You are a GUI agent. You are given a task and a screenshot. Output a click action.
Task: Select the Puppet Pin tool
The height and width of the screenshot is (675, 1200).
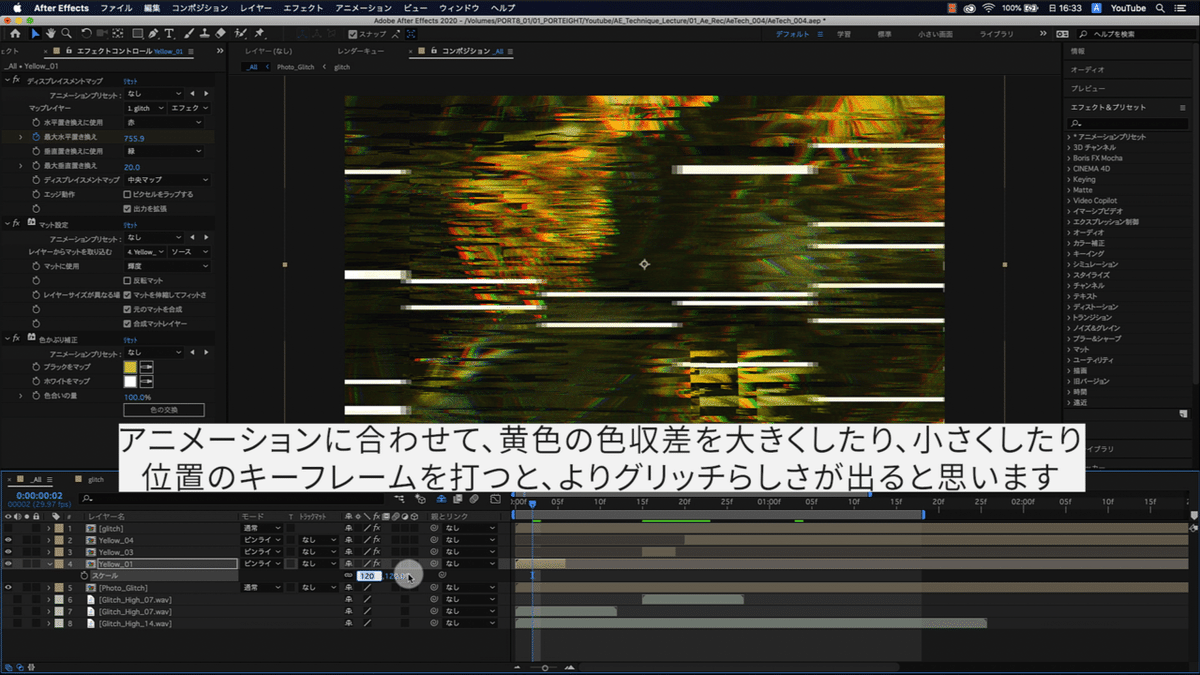[259, 33]
